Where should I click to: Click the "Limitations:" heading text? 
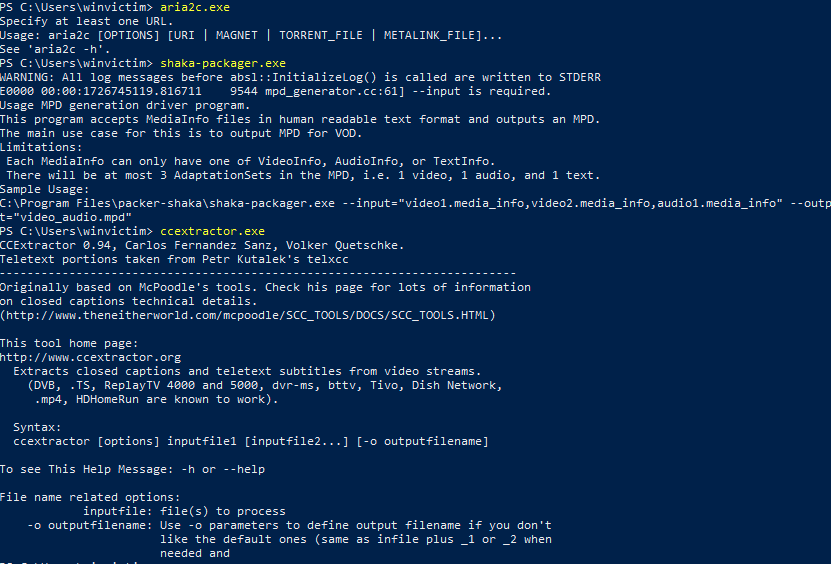[x=42, y=147]
